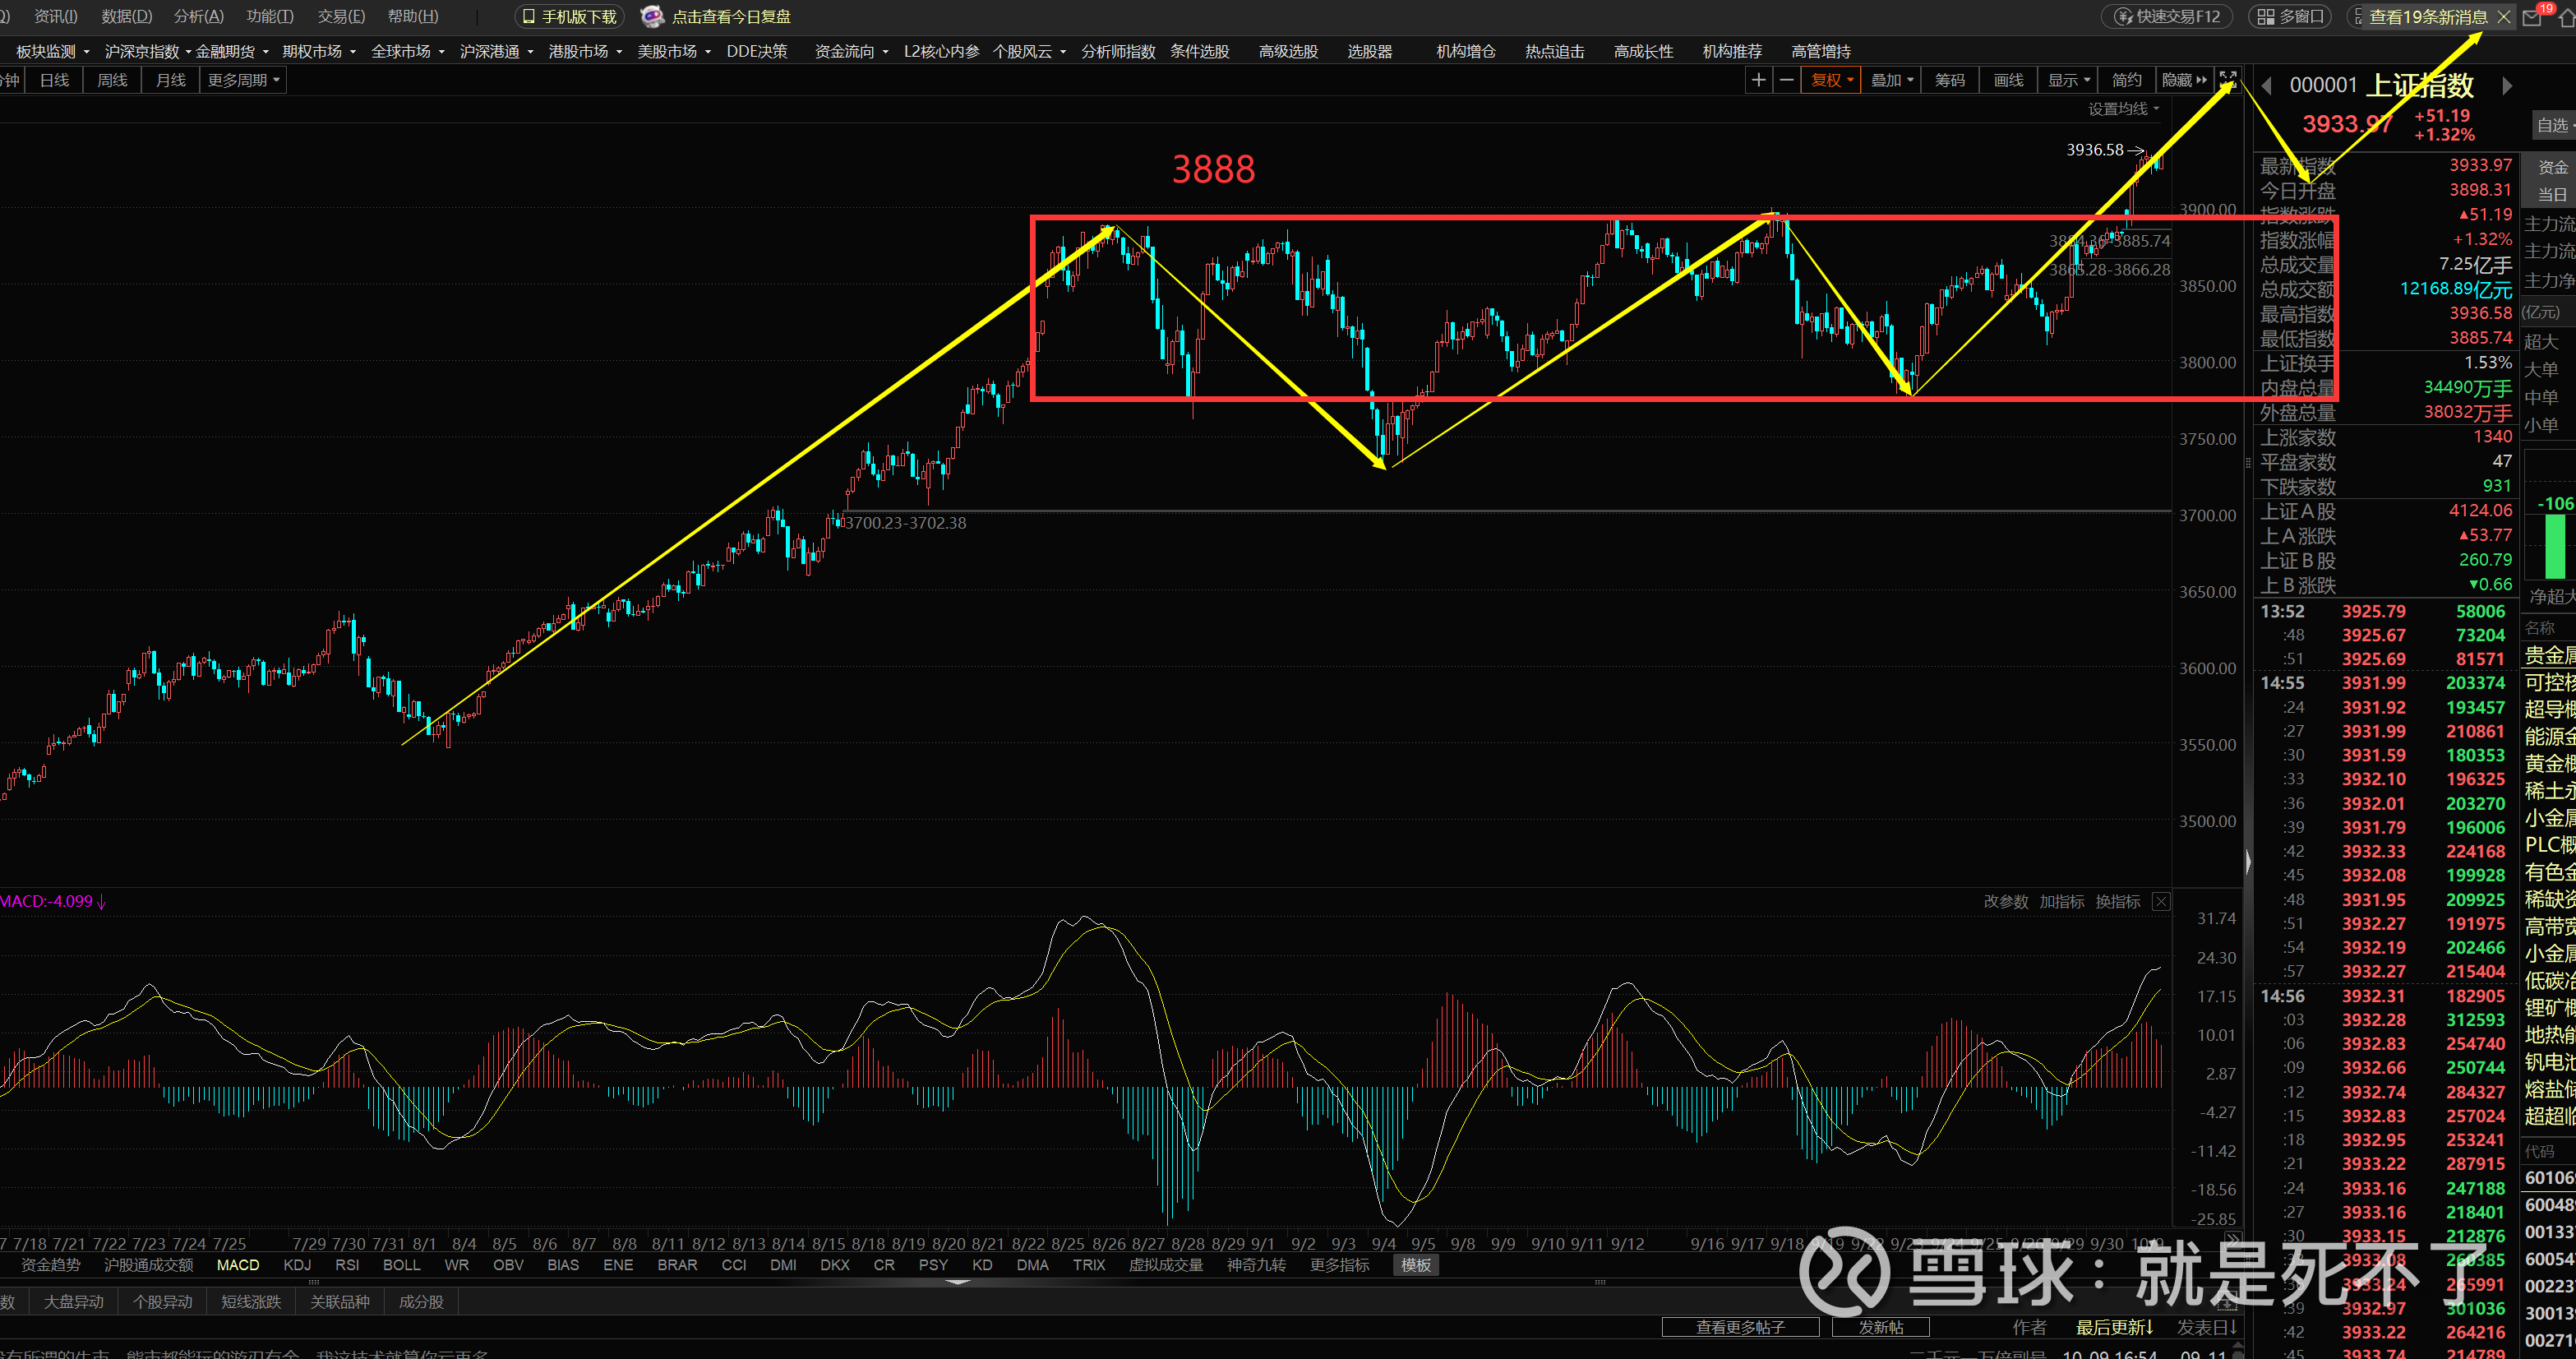Click green capital flow bar
Image resolution: width=2576 pixels, height=1359 pixels.
[x=2555, y=546]
